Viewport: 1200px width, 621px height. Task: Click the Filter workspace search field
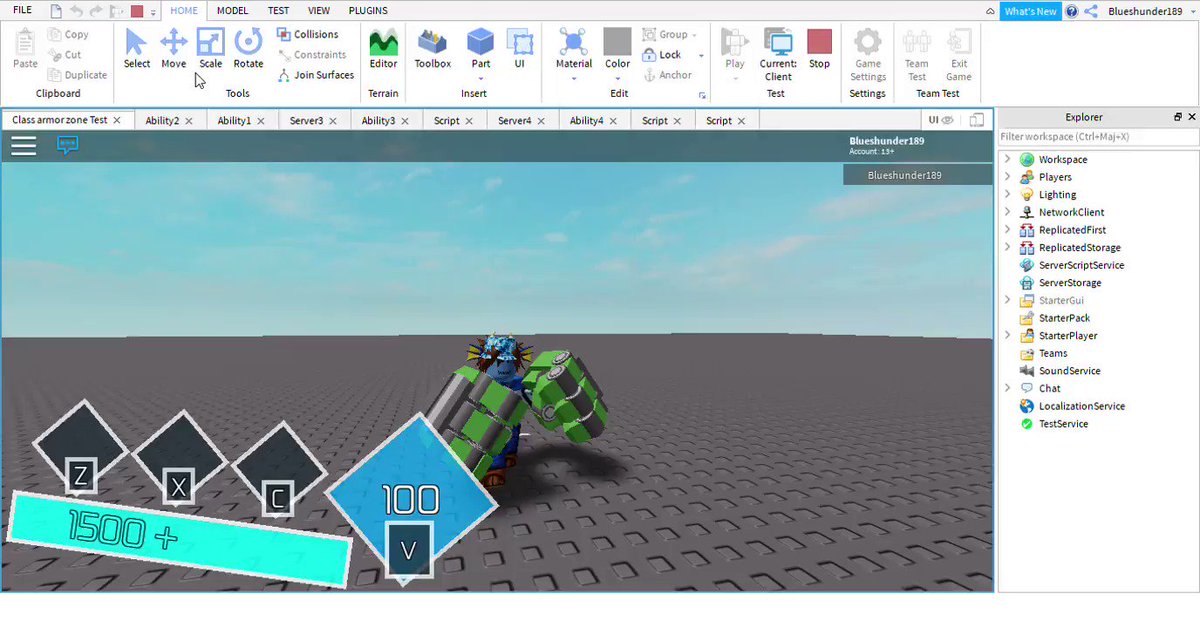[x=1098, y=137]
